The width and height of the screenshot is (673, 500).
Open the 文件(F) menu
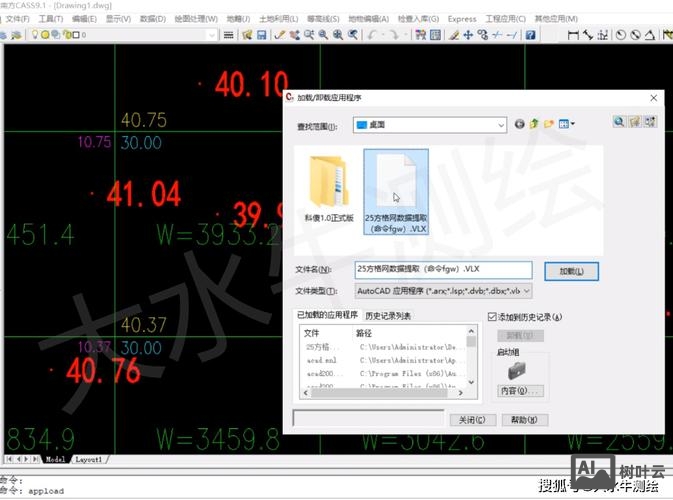click(18, 19)
